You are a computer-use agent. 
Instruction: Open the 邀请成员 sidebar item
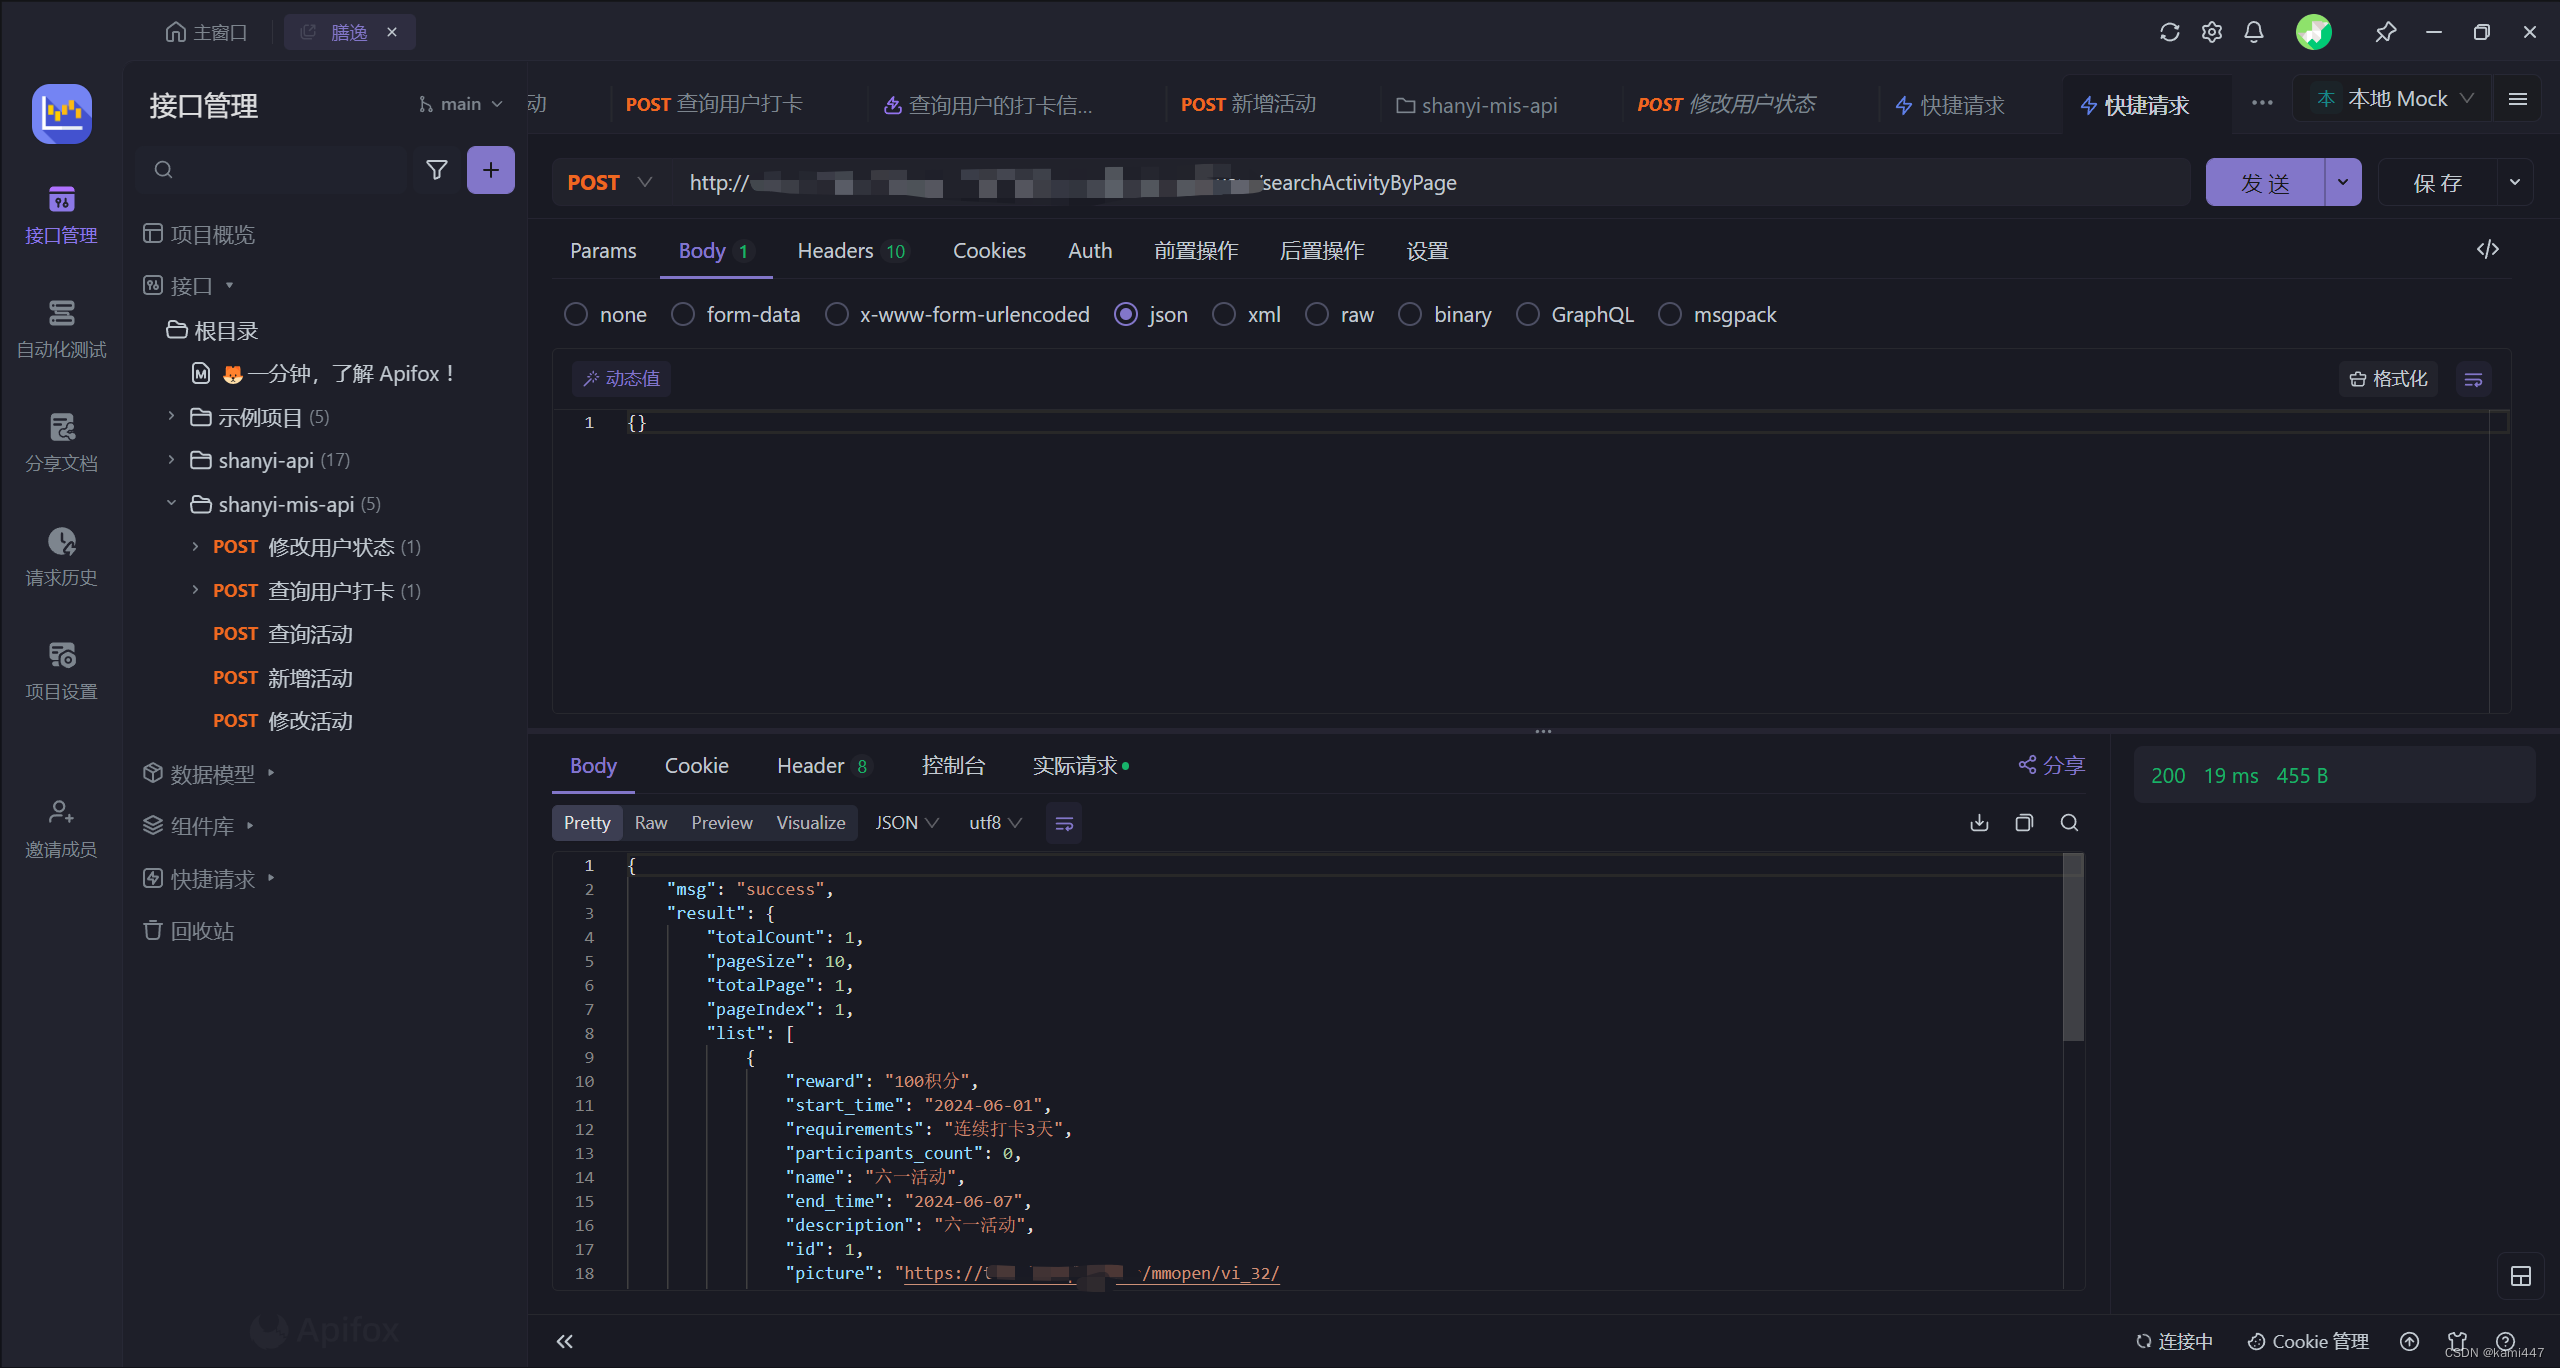coord(61,829)
